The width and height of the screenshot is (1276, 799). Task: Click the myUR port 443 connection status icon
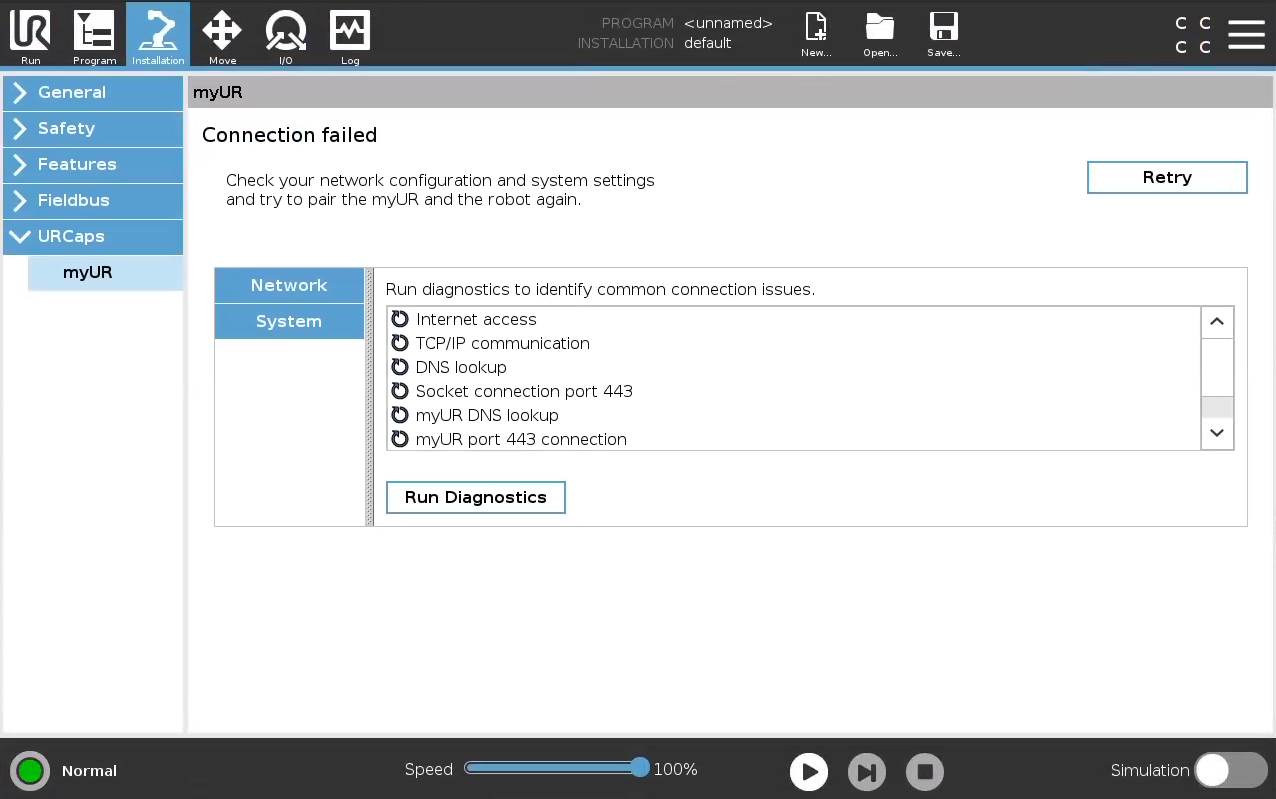[x=400, y=439]
